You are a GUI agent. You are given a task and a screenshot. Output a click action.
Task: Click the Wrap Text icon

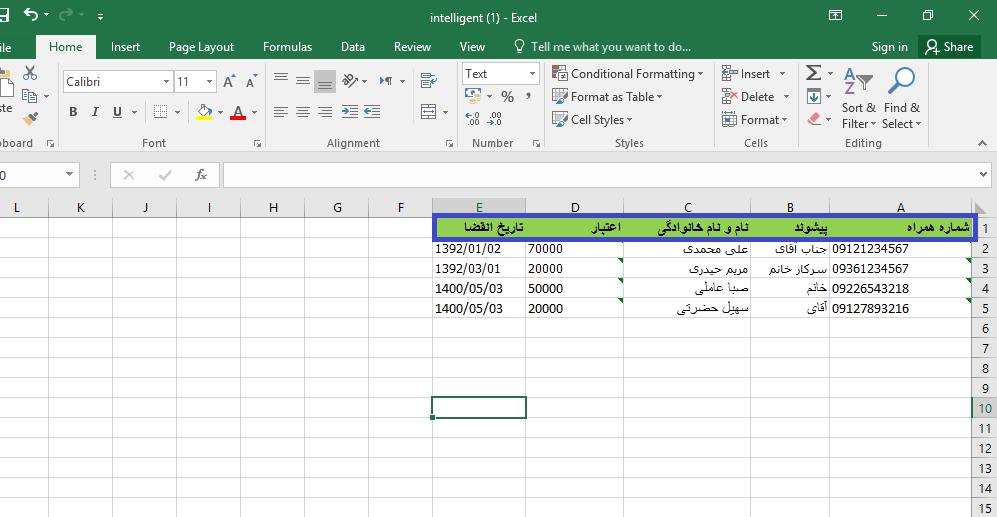429,82
